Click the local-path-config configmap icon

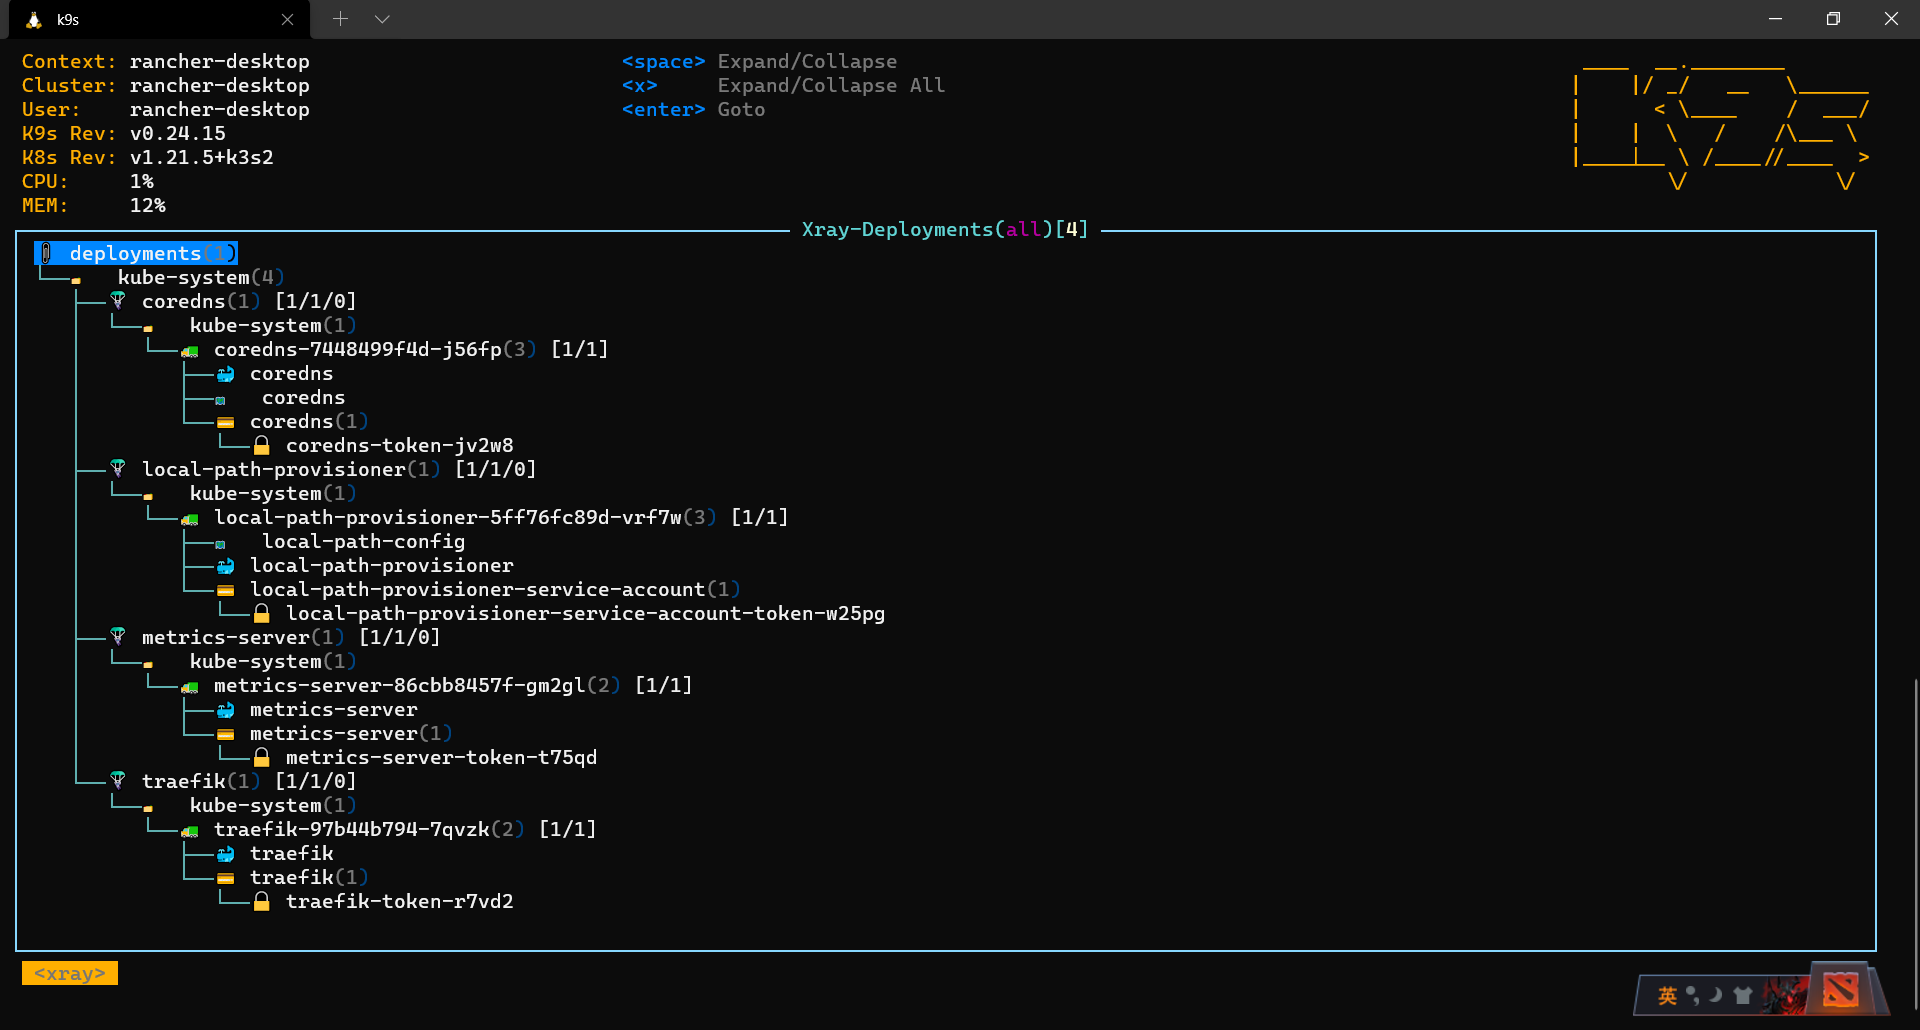tap(220, 544)
